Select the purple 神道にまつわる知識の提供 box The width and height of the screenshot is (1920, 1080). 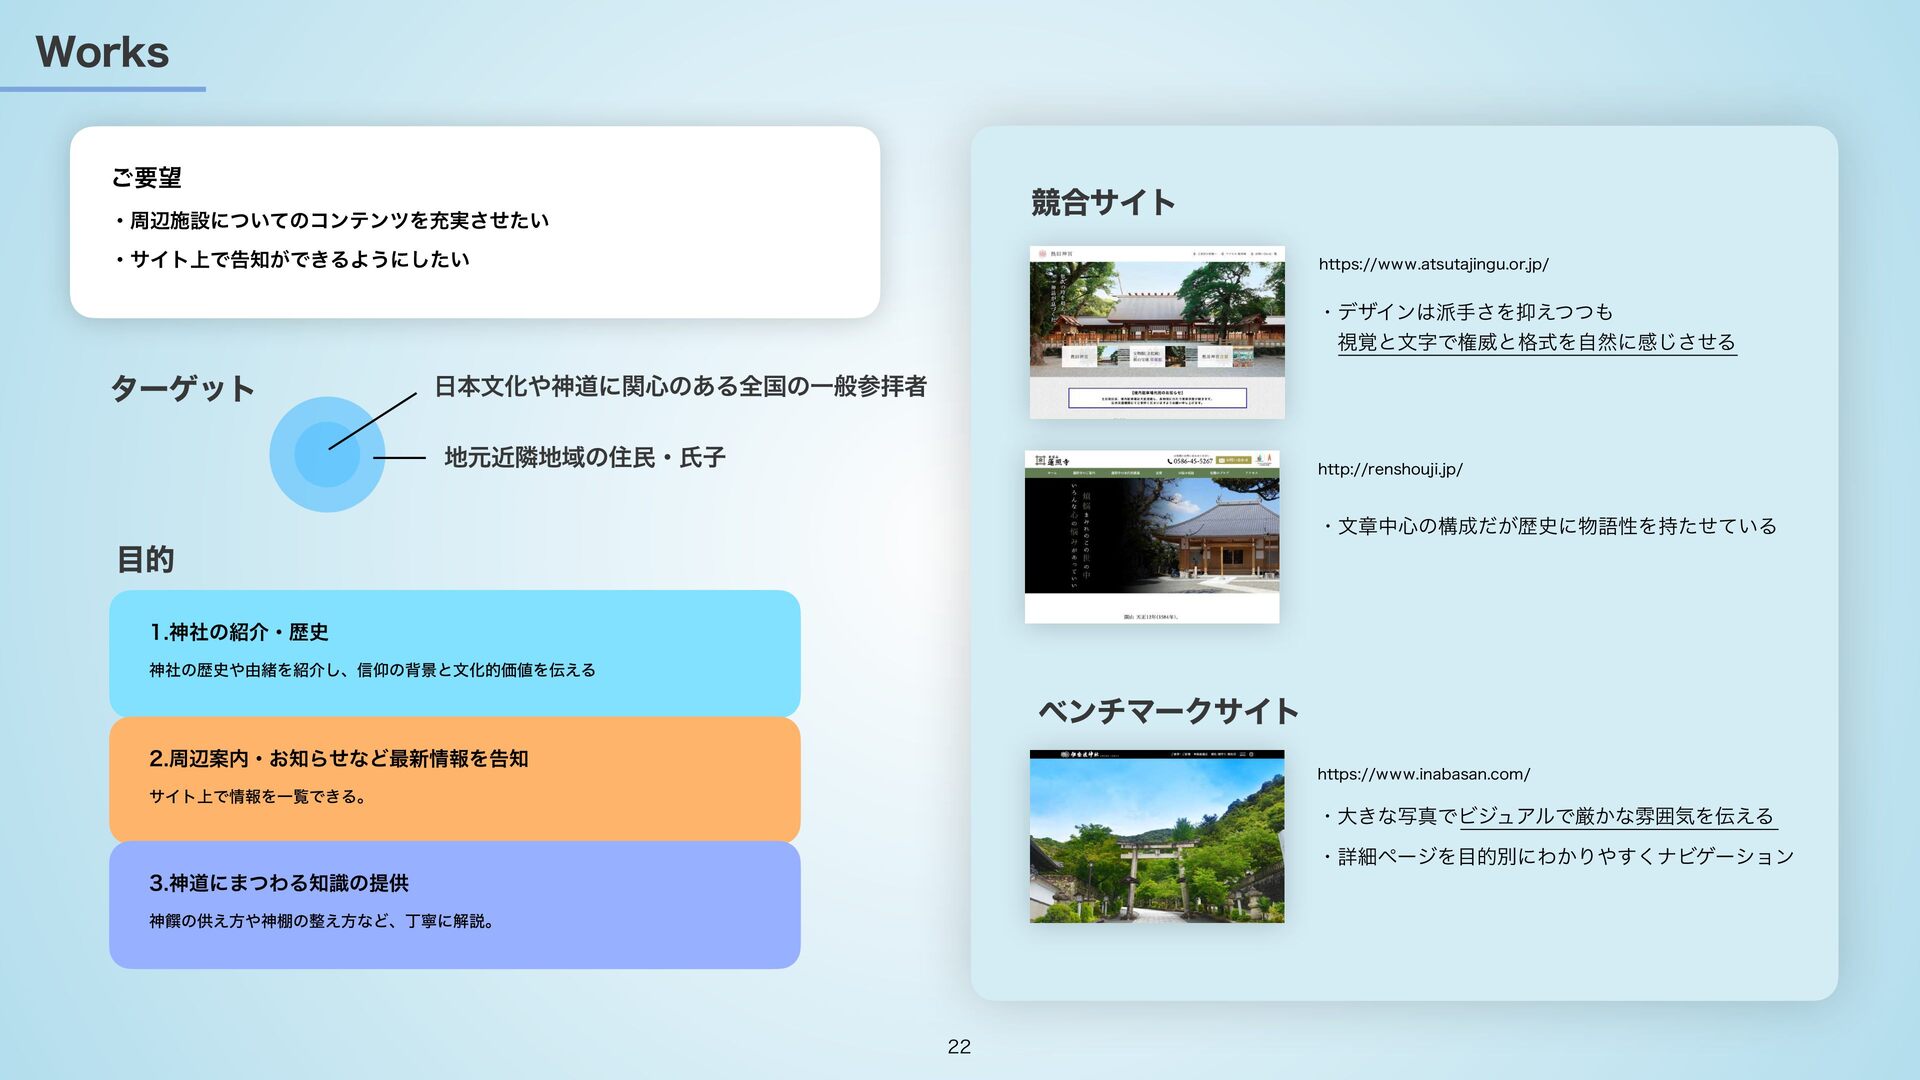click(454, 904)
